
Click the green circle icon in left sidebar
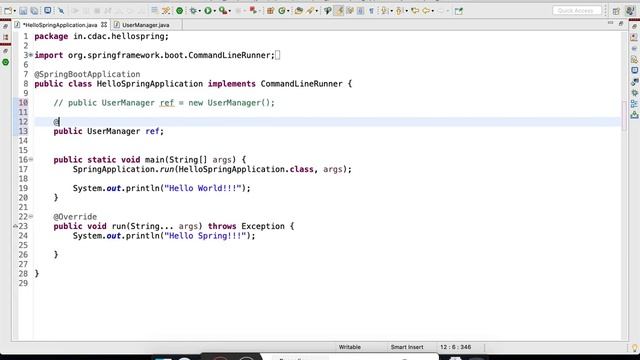tap(5, 62)
